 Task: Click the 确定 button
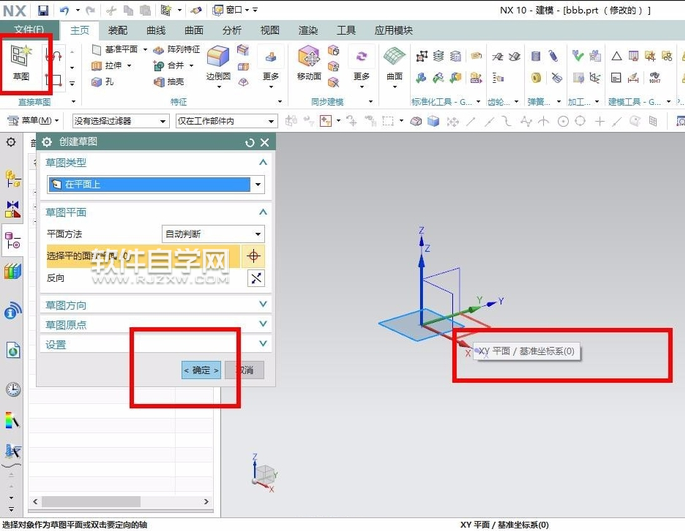(201, 370)
